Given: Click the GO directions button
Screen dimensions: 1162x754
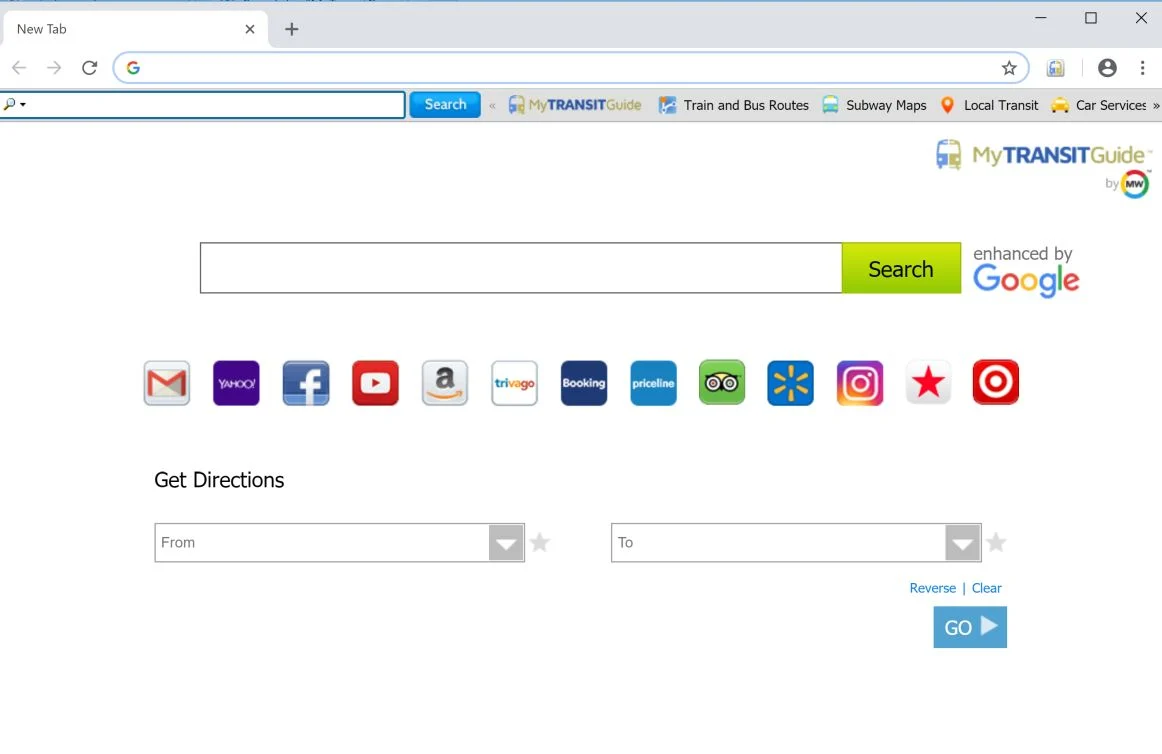Looking at the screenshot, I should 970,627.
